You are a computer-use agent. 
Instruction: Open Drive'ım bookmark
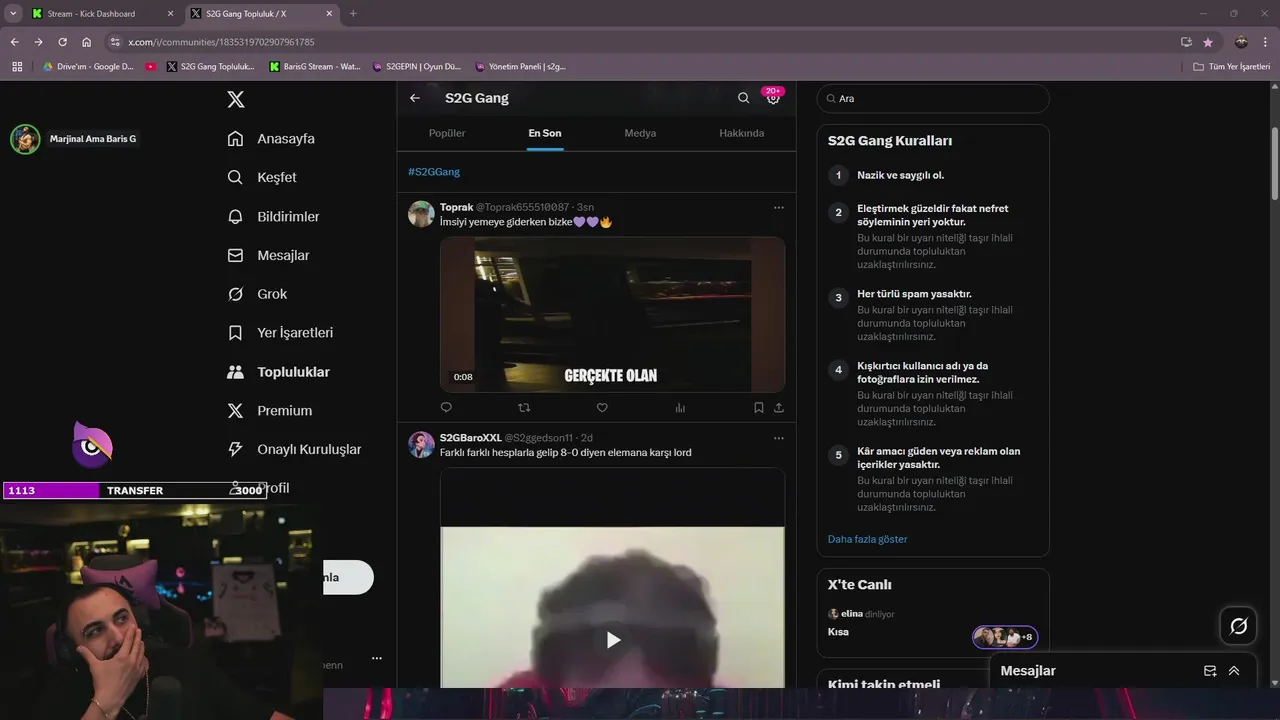(x=88, y=67)
